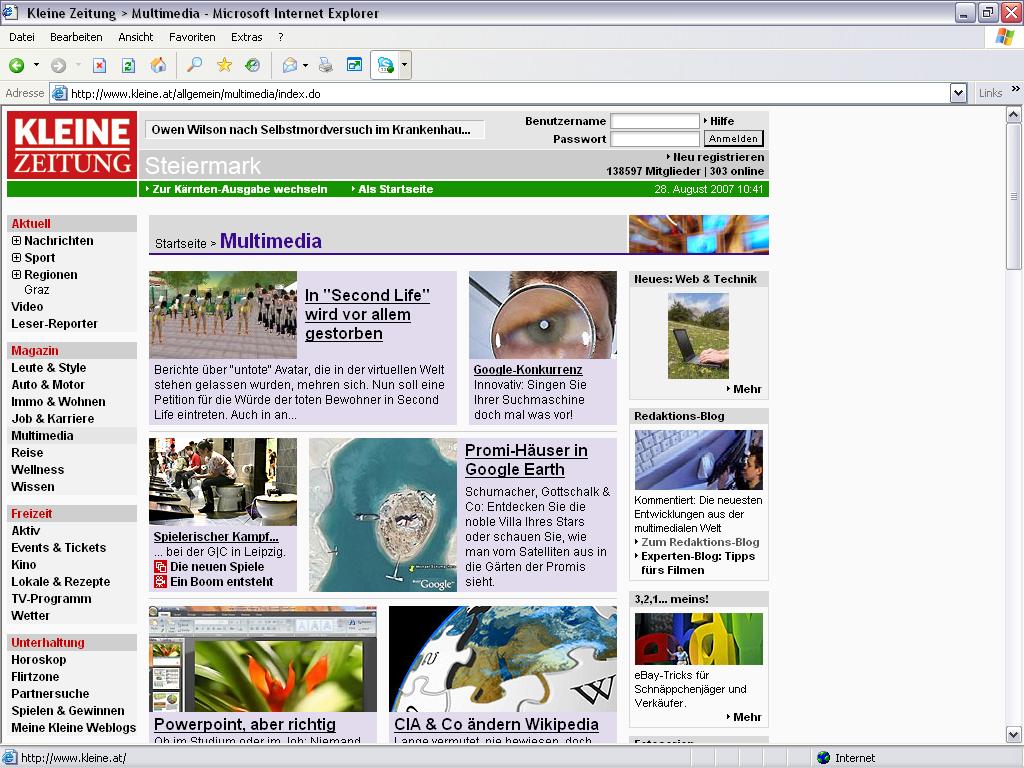Open History icon in toolbar

253,65
